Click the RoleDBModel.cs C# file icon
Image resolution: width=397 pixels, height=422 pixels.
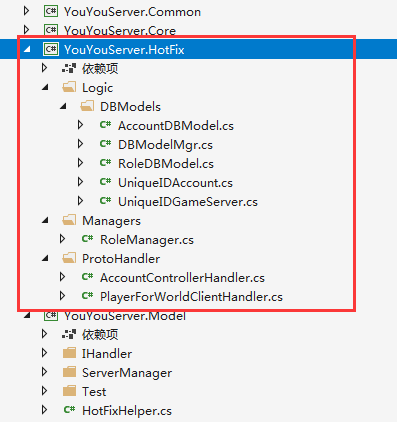pyautogui.click(x=105, y=163)
